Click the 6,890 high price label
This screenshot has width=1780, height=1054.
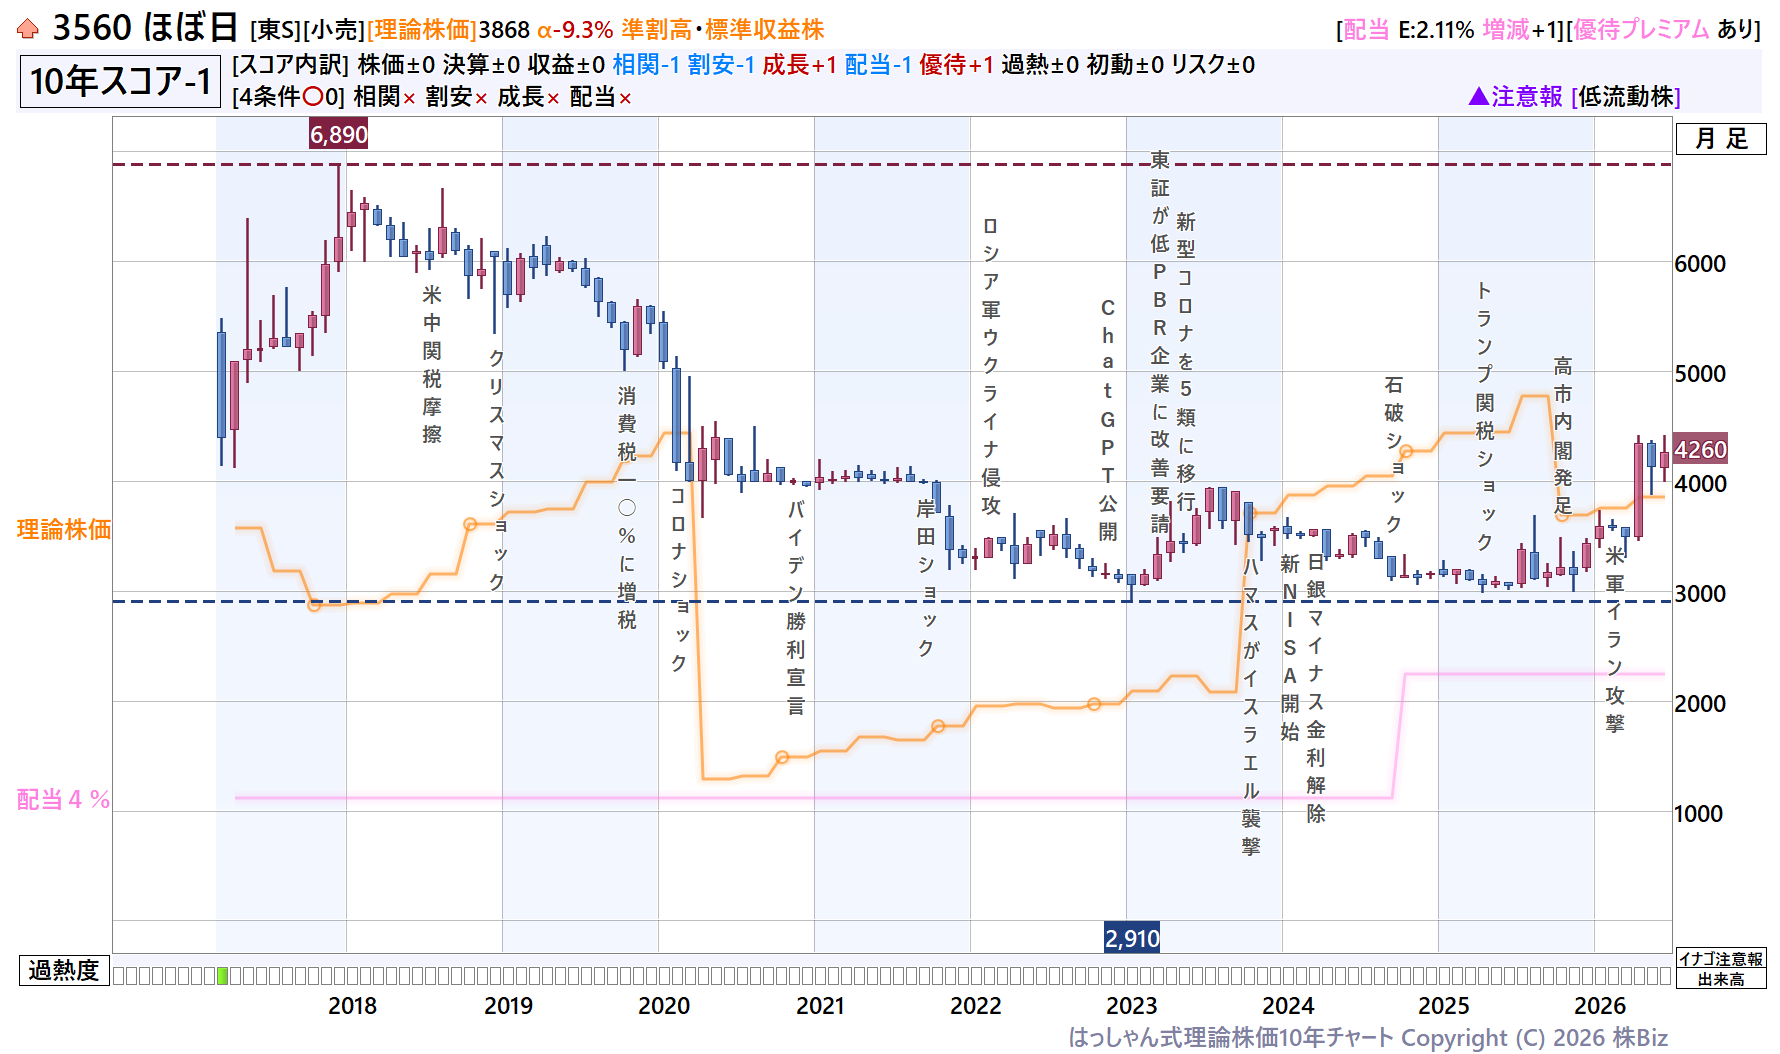[x=338, y=134]
